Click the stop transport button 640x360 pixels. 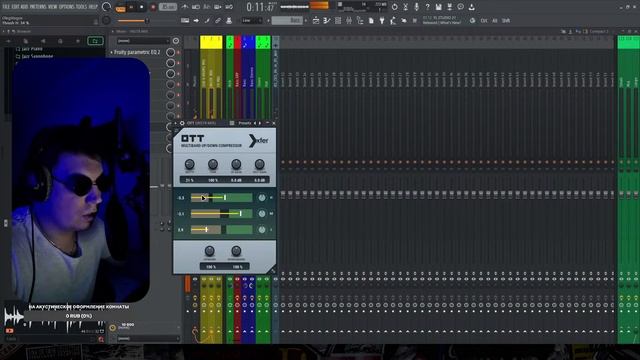pyautogui.click(x=142, y=7)
